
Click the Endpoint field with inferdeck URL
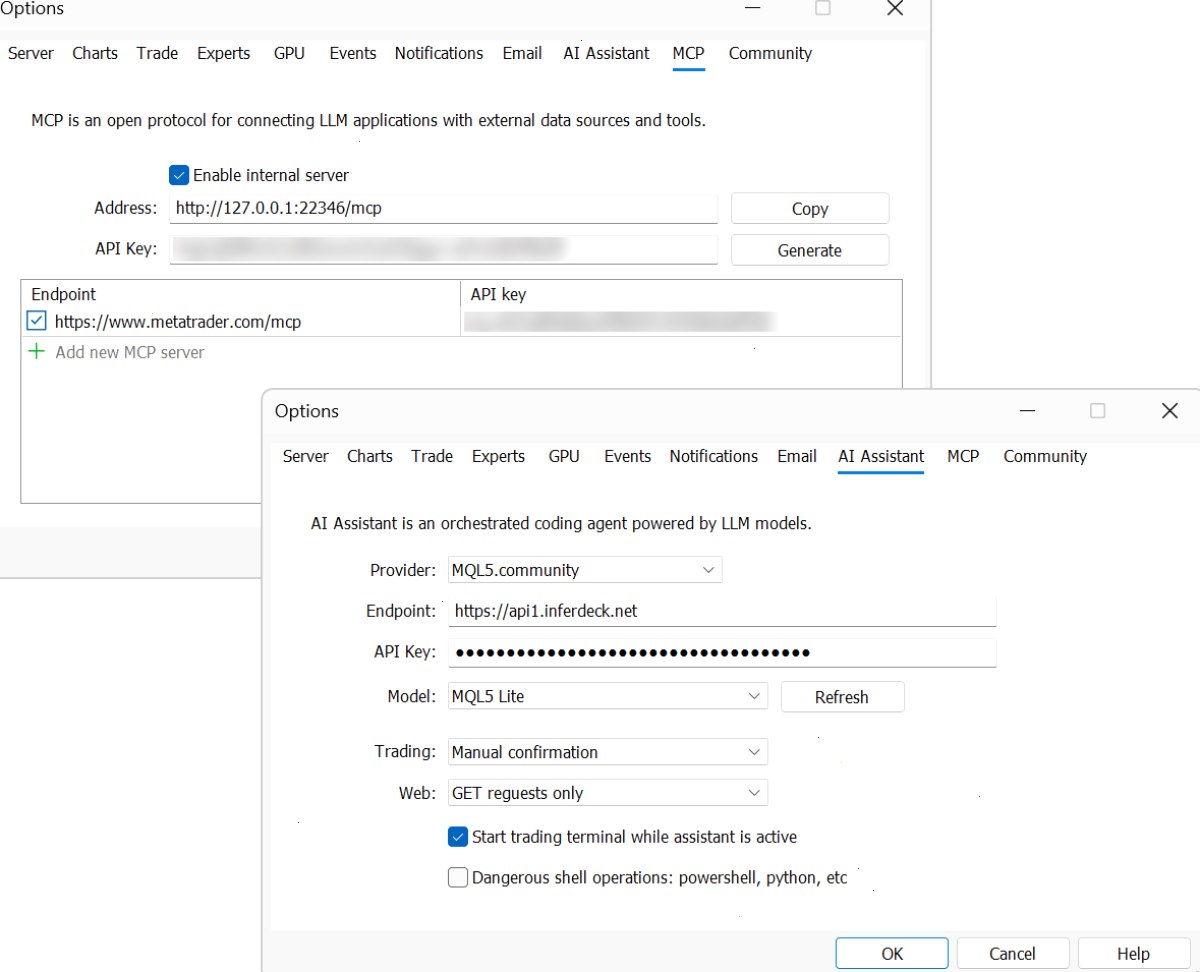[x=722, y=611]
